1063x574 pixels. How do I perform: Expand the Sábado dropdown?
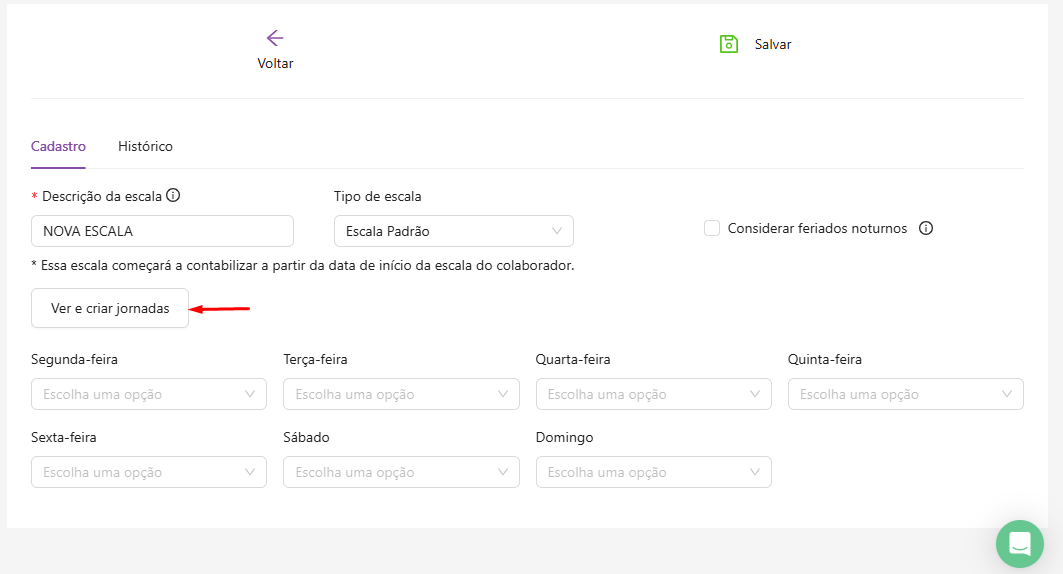(401, 472)
